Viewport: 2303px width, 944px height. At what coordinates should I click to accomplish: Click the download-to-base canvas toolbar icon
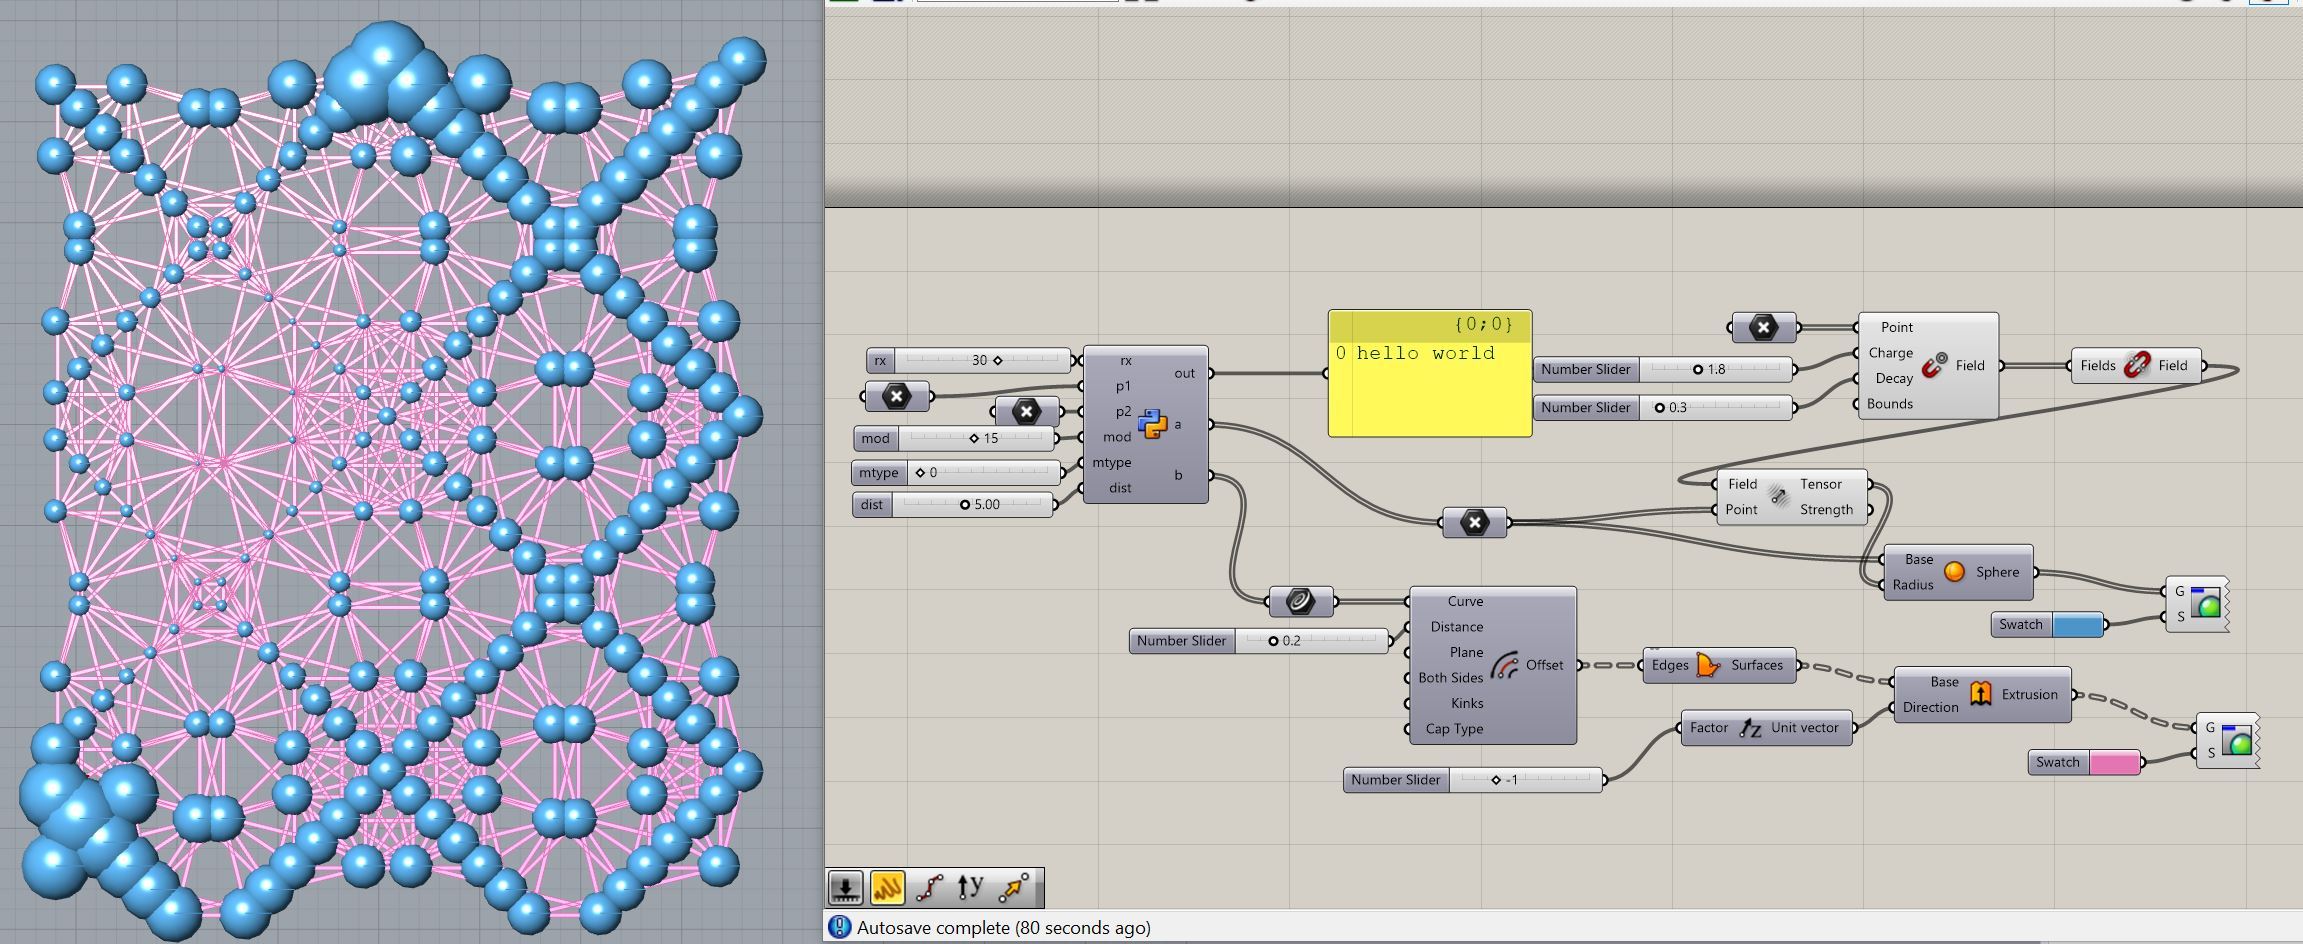846,887
